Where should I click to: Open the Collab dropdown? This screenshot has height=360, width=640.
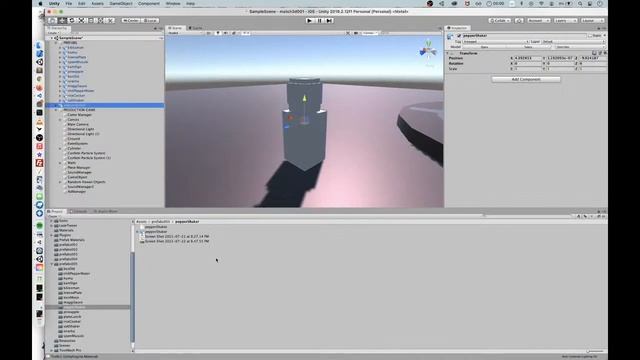point(500,20)
